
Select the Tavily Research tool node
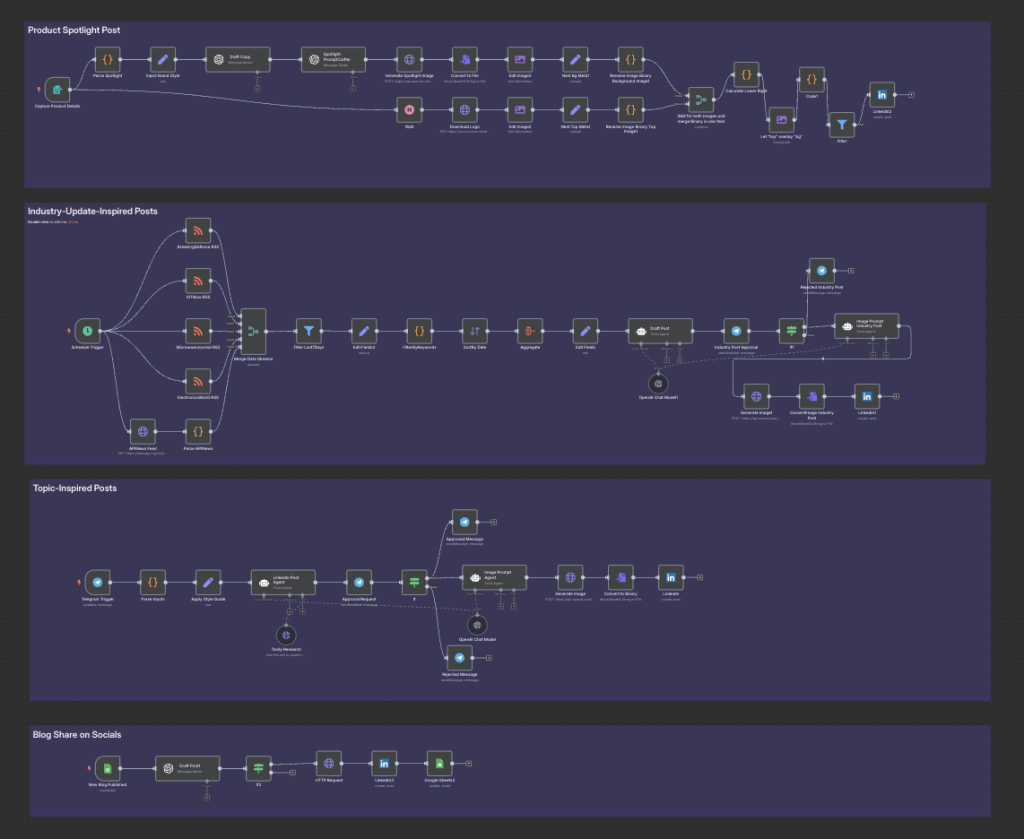click(286, 635)
